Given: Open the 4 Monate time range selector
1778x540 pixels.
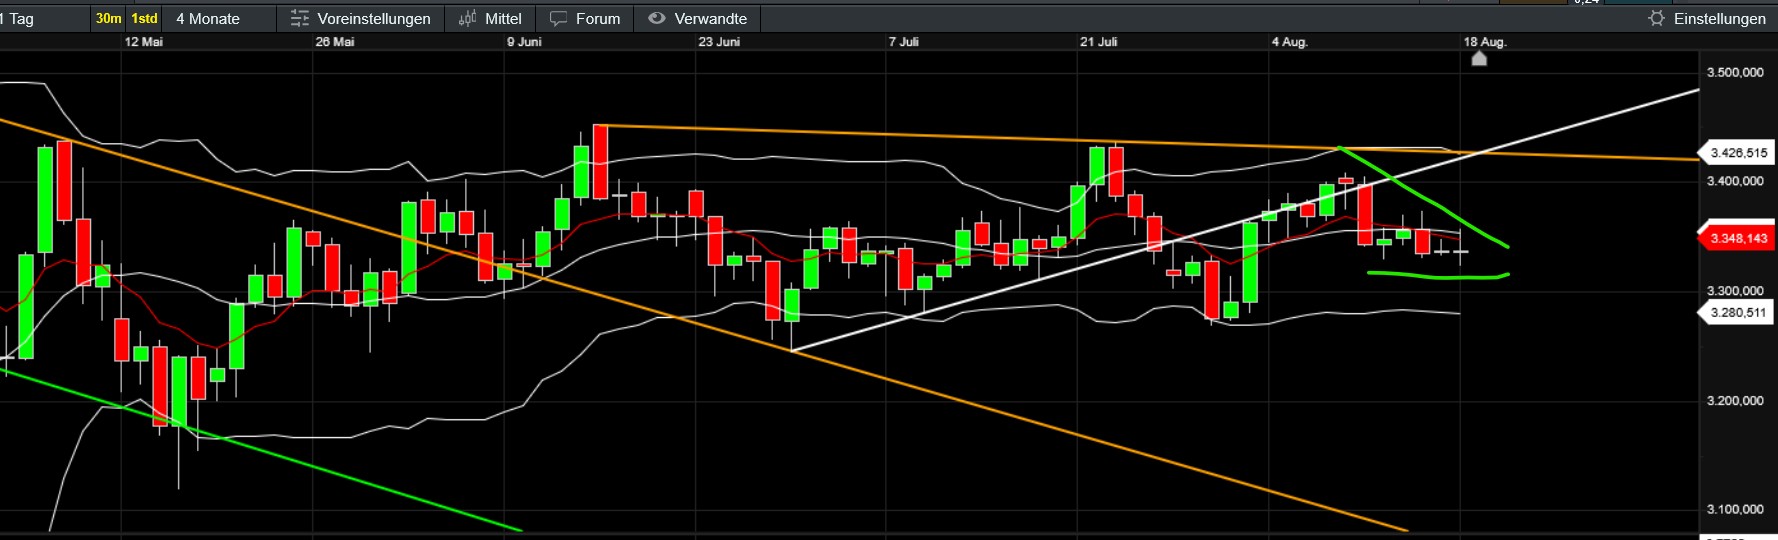Looking at the screenshot, I should pyautogui.click(x=208, y=18).
